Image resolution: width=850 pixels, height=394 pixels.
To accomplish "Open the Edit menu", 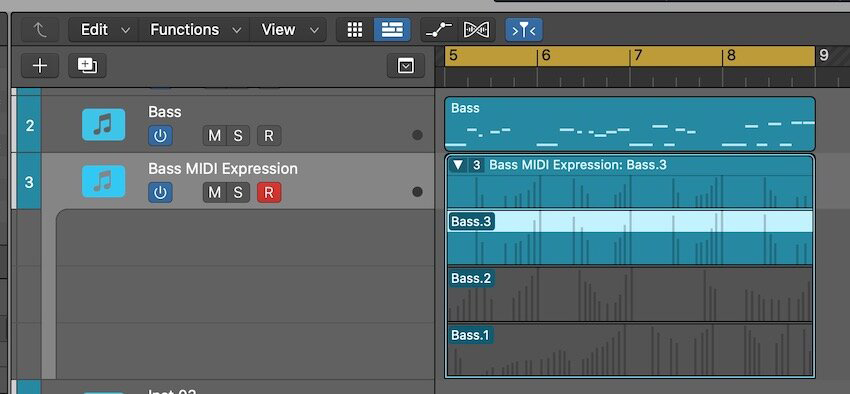I will [x=104, y=30].
